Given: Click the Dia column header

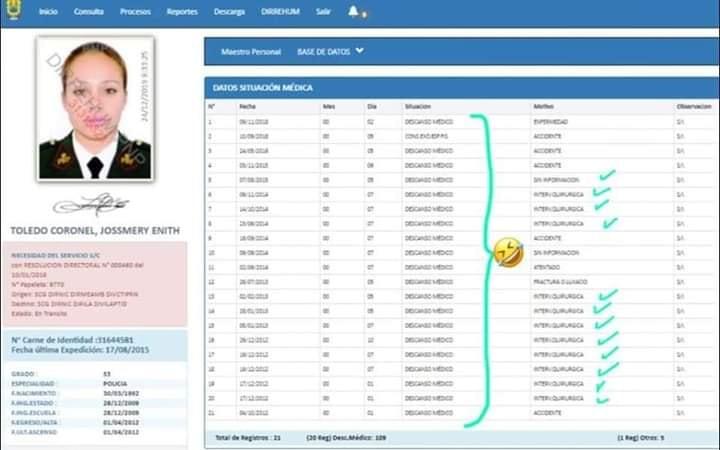Looking at the screenshot, I should point(371,107).
